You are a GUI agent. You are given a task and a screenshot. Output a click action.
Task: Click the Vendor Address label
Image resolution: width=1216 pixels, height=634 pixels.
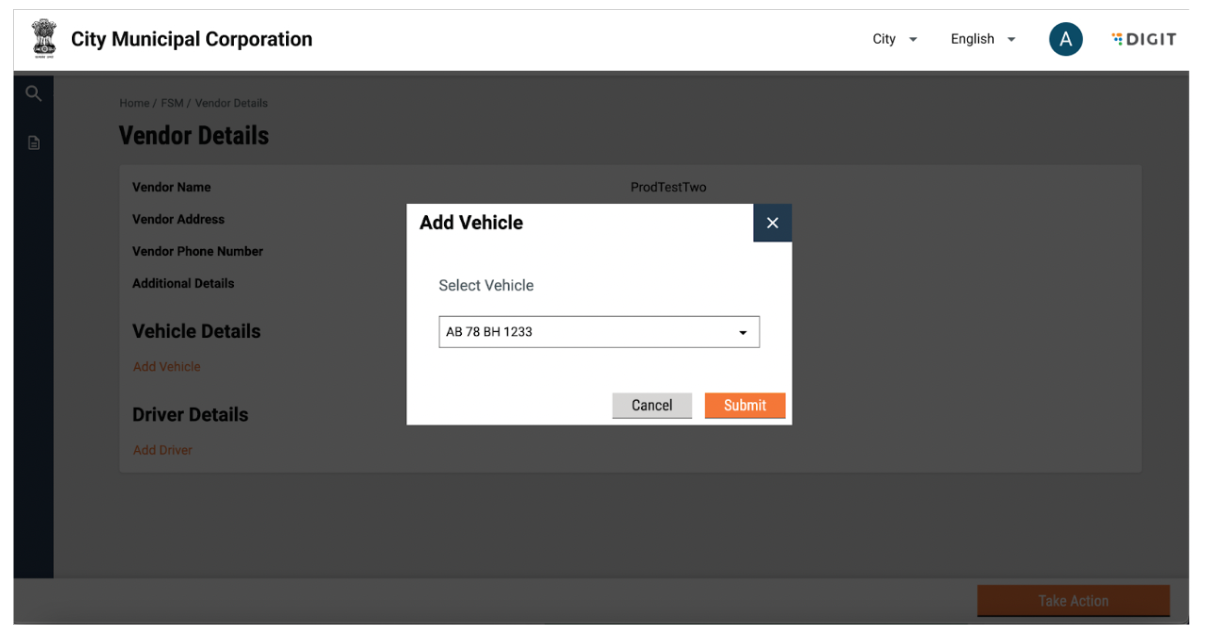tap(178, 219)
